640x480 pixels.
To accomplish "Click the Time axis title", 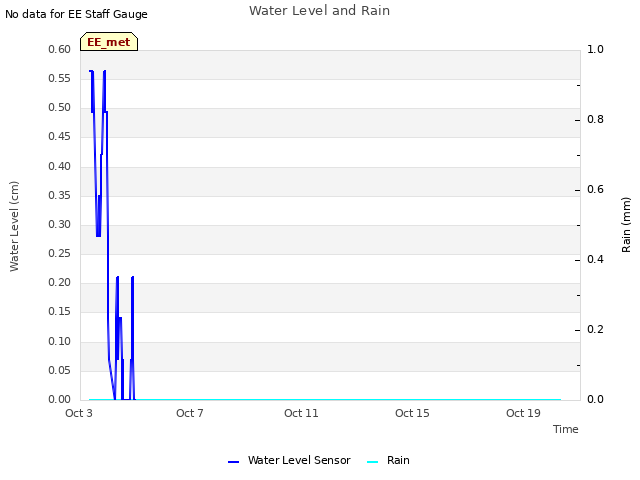I will click(566, 429).
